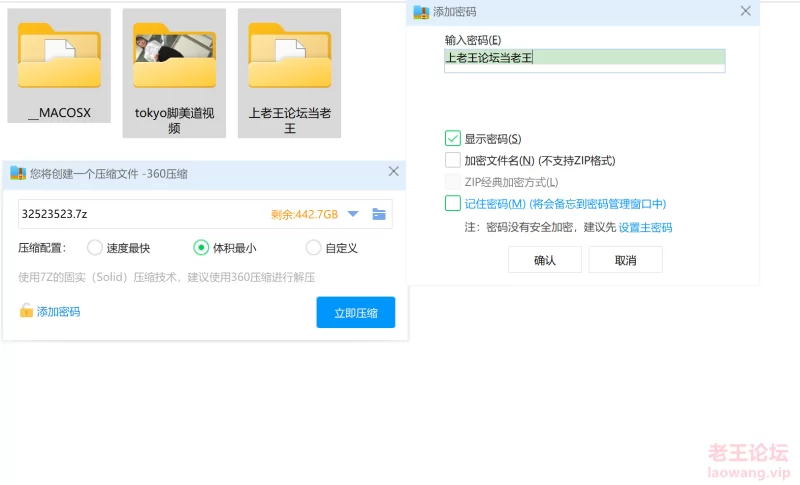Close the 添加密码 dialog
The image size is (800, 485).
point(745,11)
